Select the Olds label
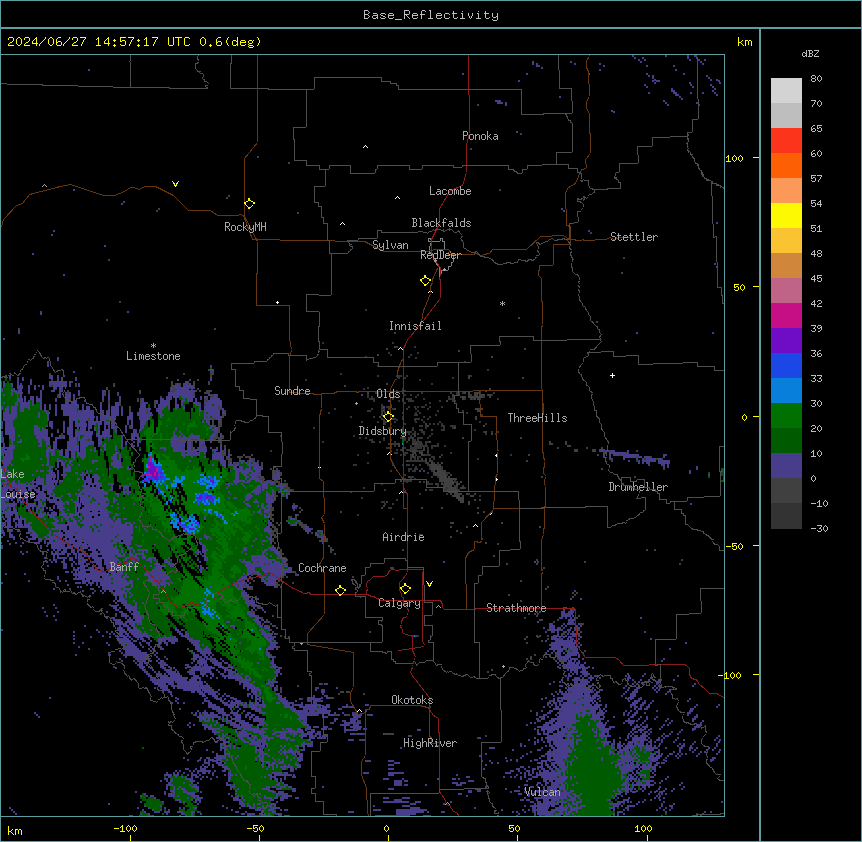 388,394
